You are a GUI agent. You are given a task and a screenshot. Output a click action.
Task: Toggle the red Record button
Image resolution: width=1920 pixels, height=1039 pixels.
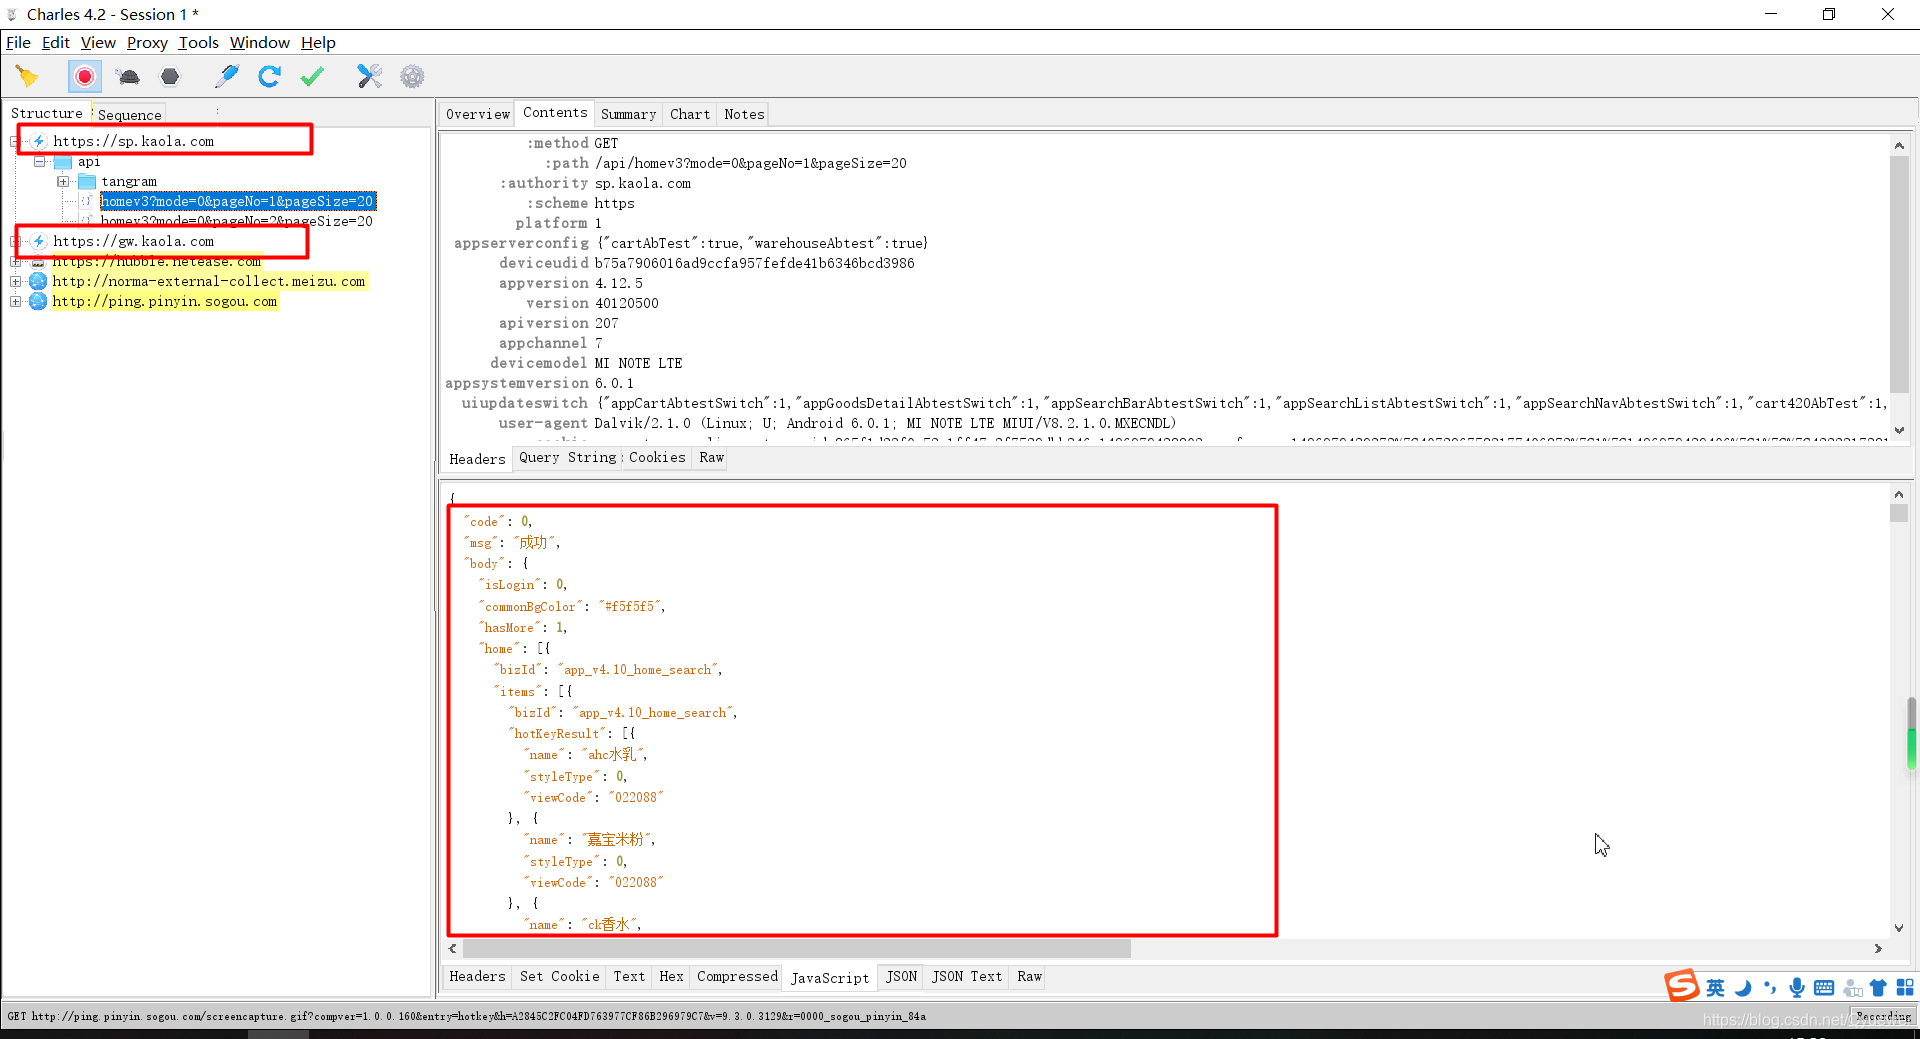[85, 77]
